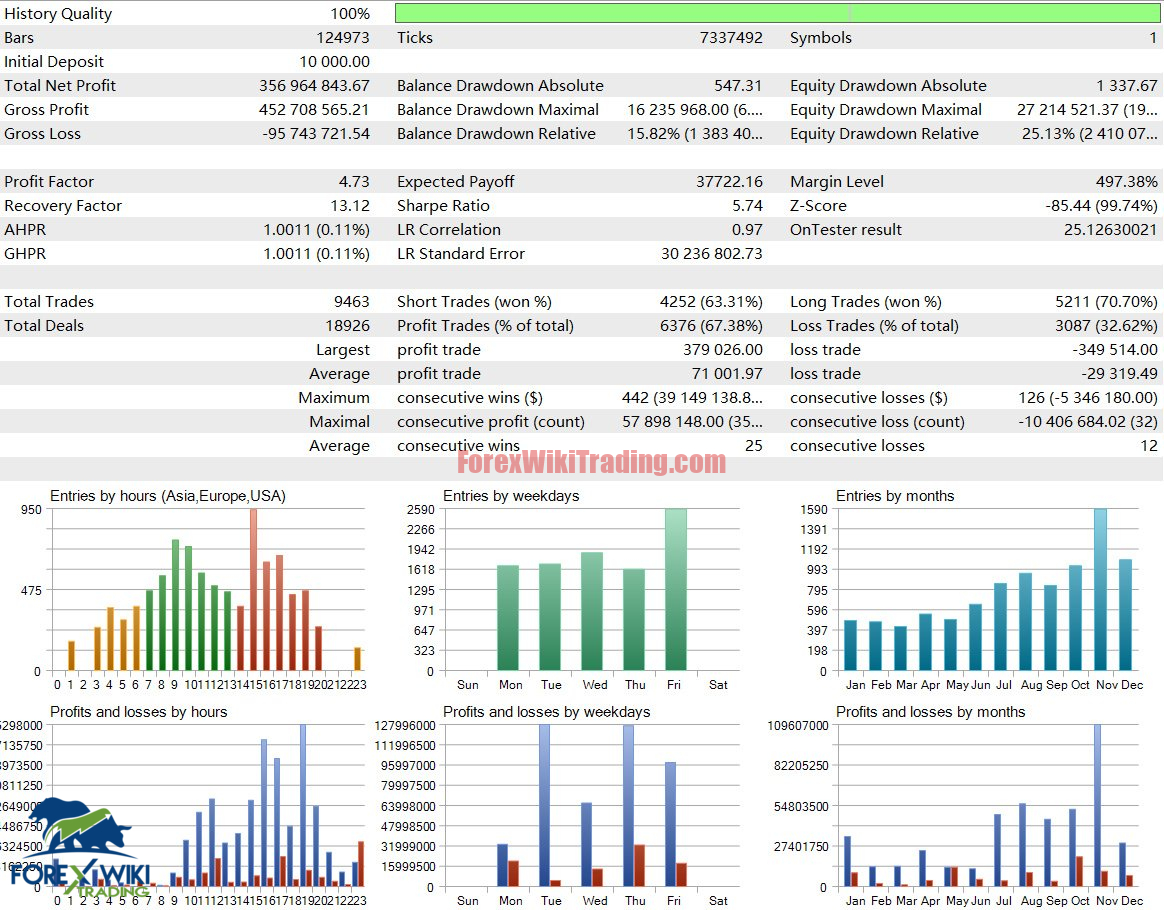Click the Ticks value 7337492
This screenshot has height=910, width=1164.
pyautogui.click(x=730, y=38)
